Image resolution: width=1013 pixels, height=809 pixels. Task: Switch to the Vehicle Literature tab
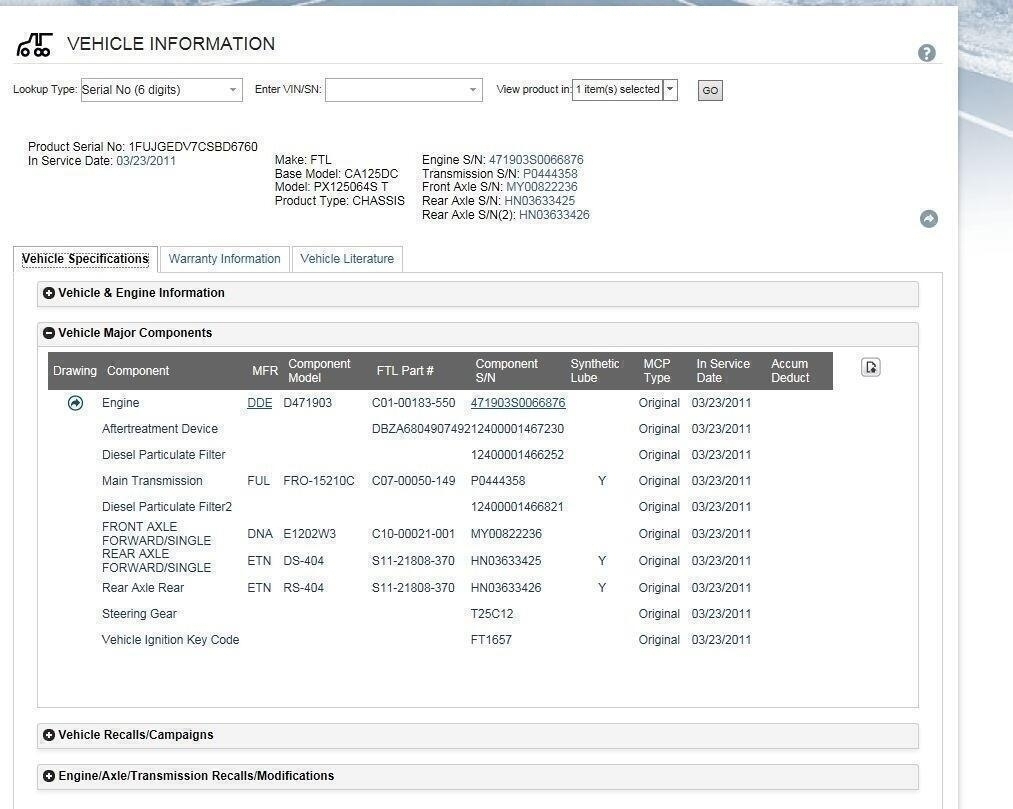pyautogui.click(x=347, y=259)
